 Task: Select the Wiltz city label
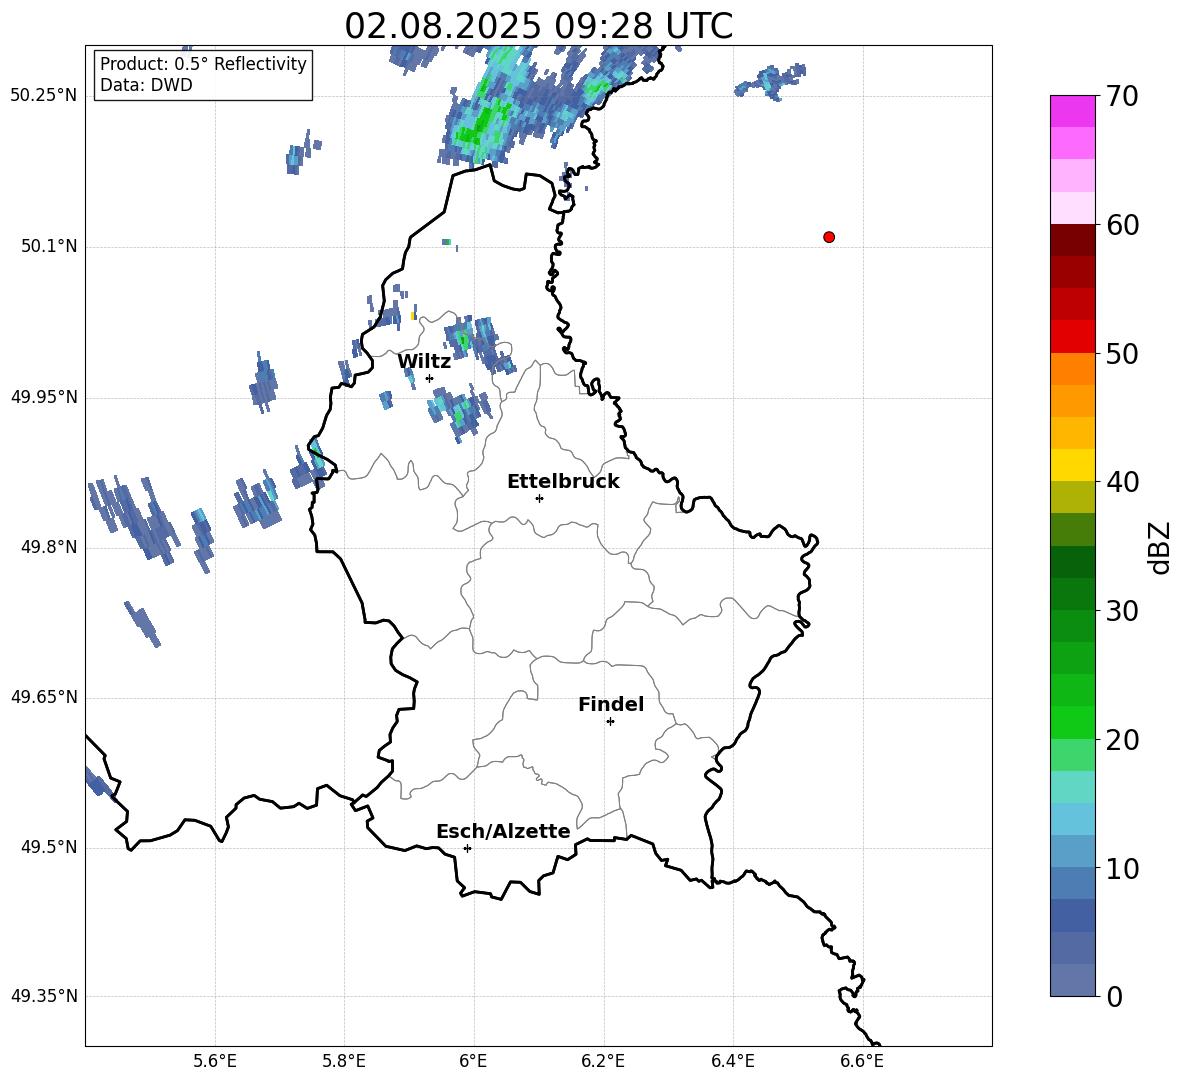(424, 362)
